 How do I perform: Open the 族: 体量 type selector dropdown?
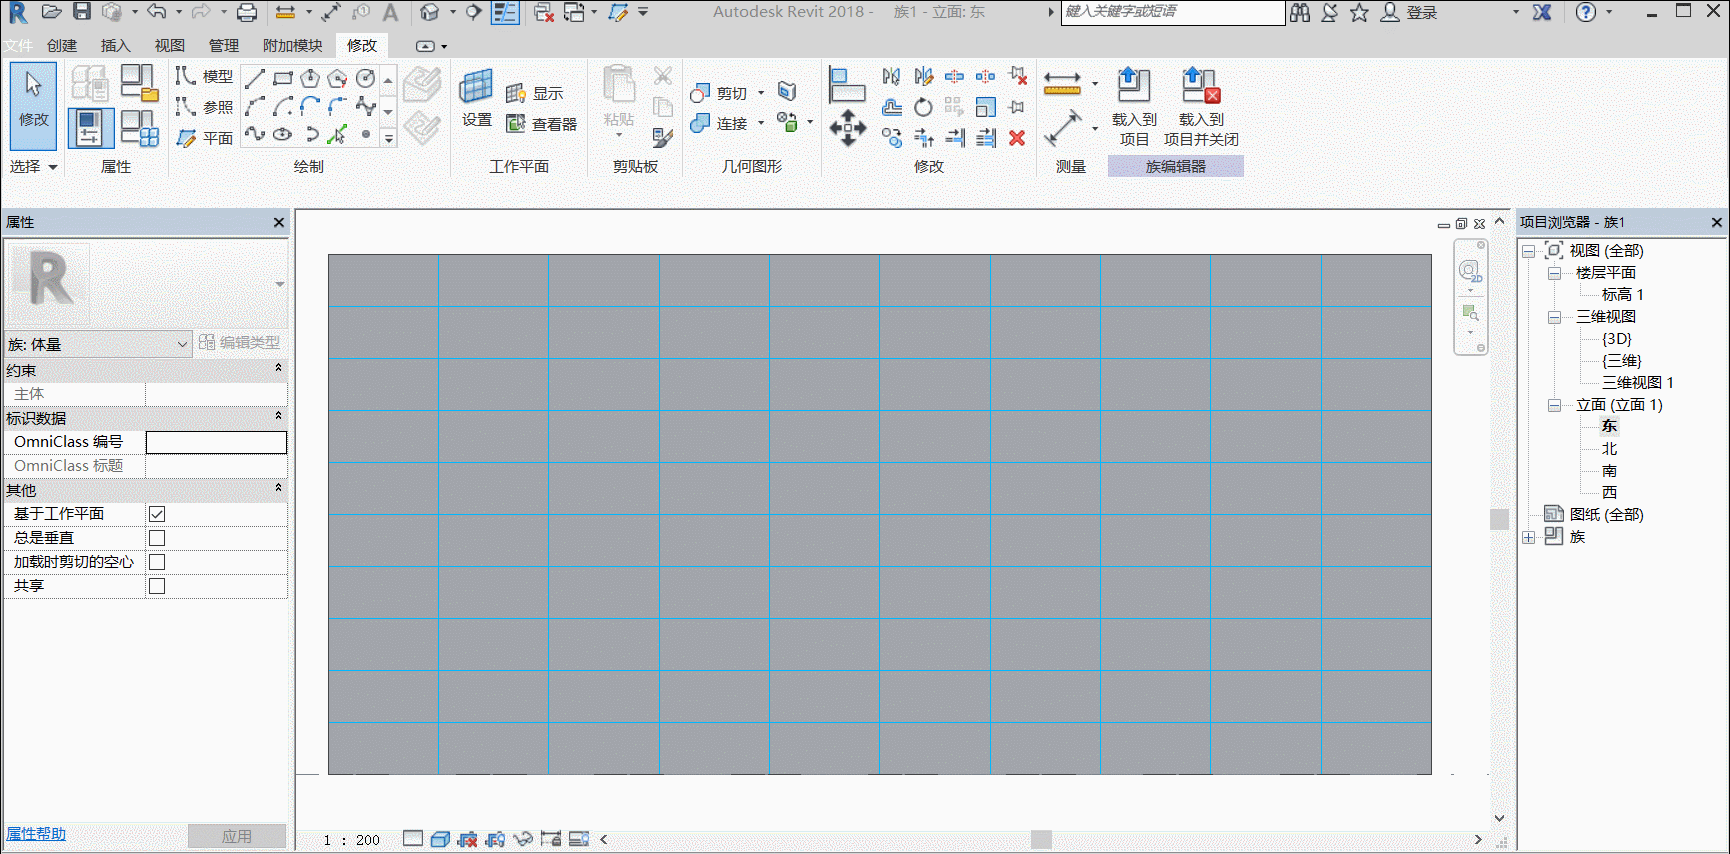click(x=98, y=344)
